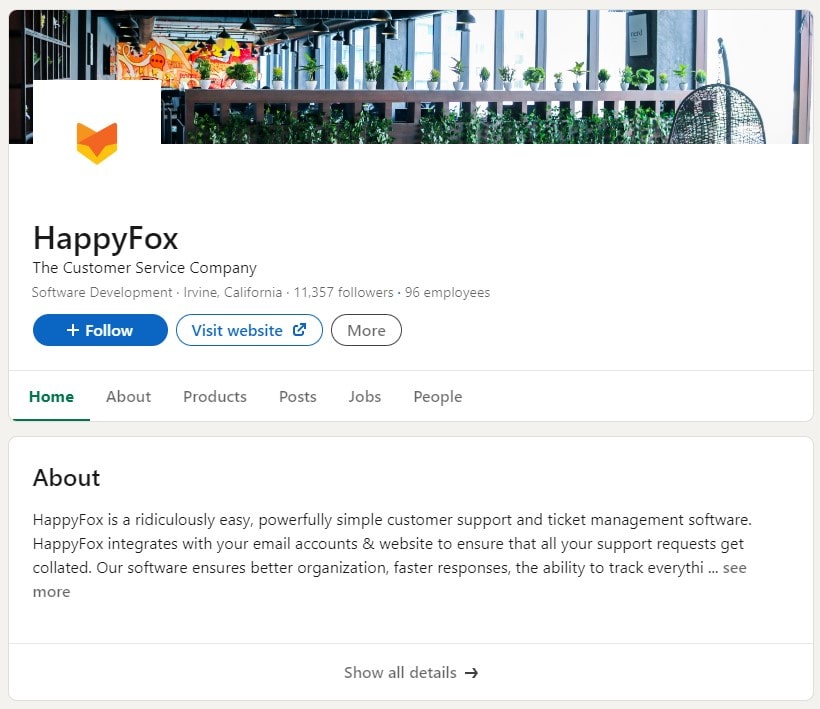Viewport: 820px width, 709px height.
Task: Open the More options button
Action: pos(366,330)
